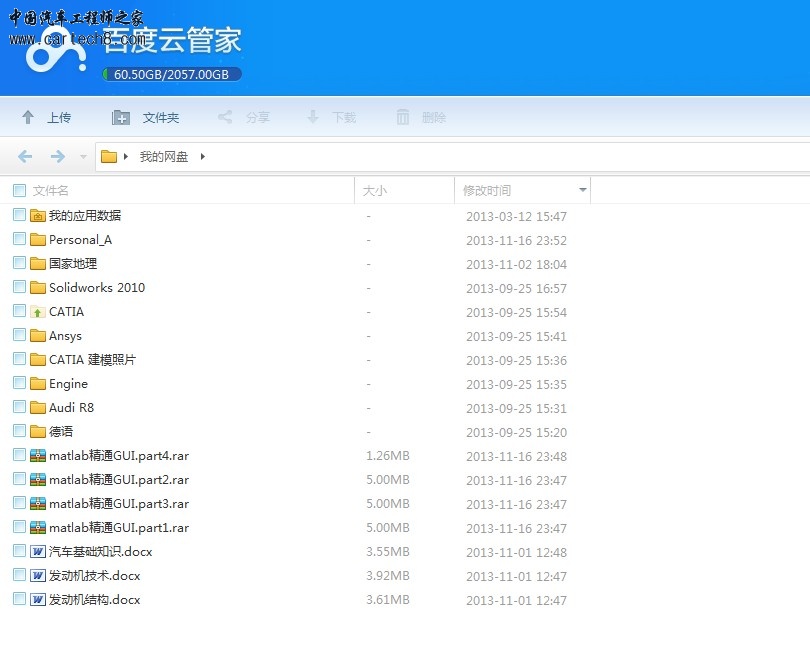
Task: Check the box for 我的应用数据
Action: click(x=20, y=214)
